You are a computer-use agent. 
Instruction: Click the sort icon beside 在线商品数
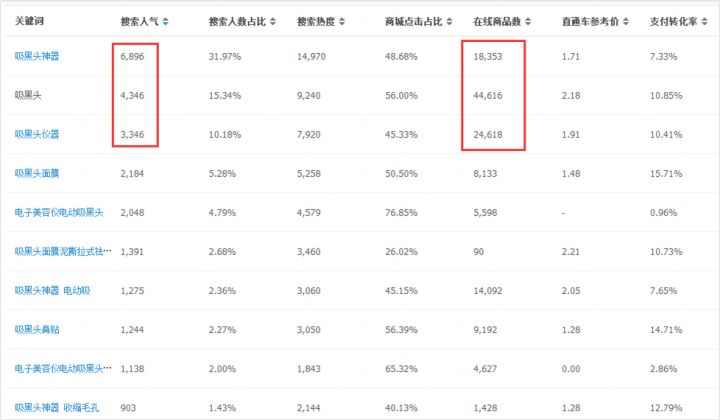(x=528, y=21)
